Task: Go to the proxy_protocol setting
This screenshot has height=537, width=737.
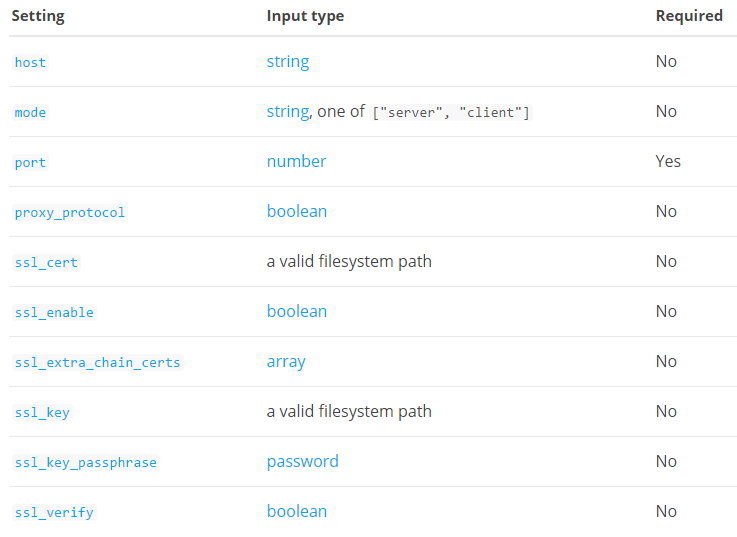Action: pos(70,212)
